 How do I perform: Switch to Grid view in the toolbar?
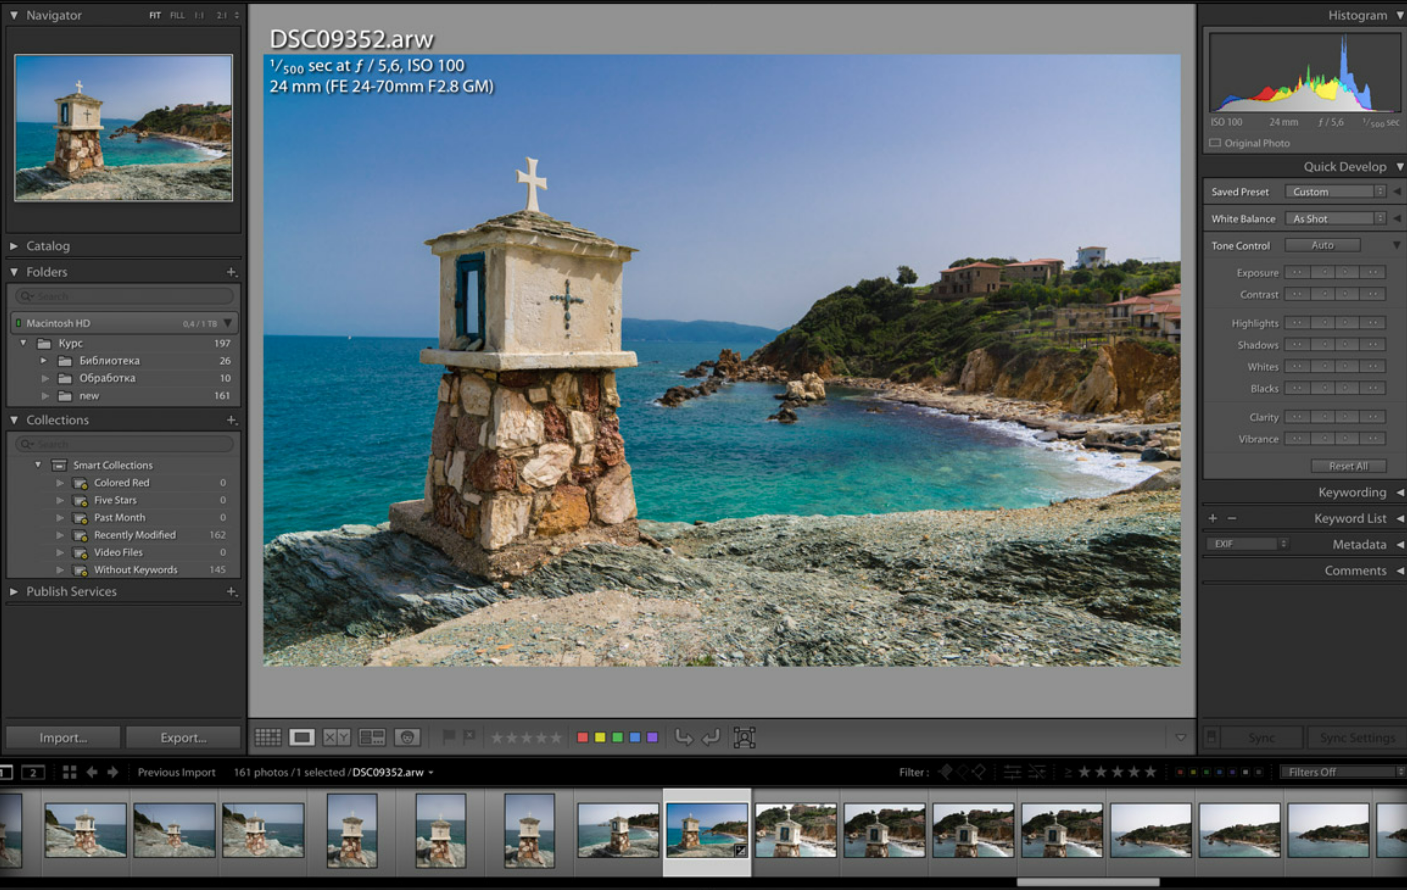click(268, 737)
